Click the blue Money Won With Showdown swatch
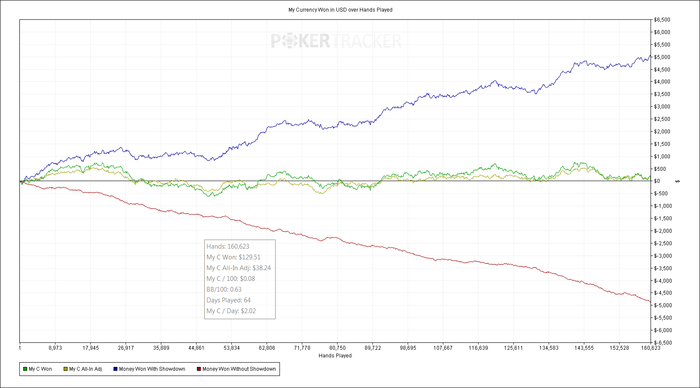Image resolution: width=700 pixels, height=388 pixels. point(116,369)
